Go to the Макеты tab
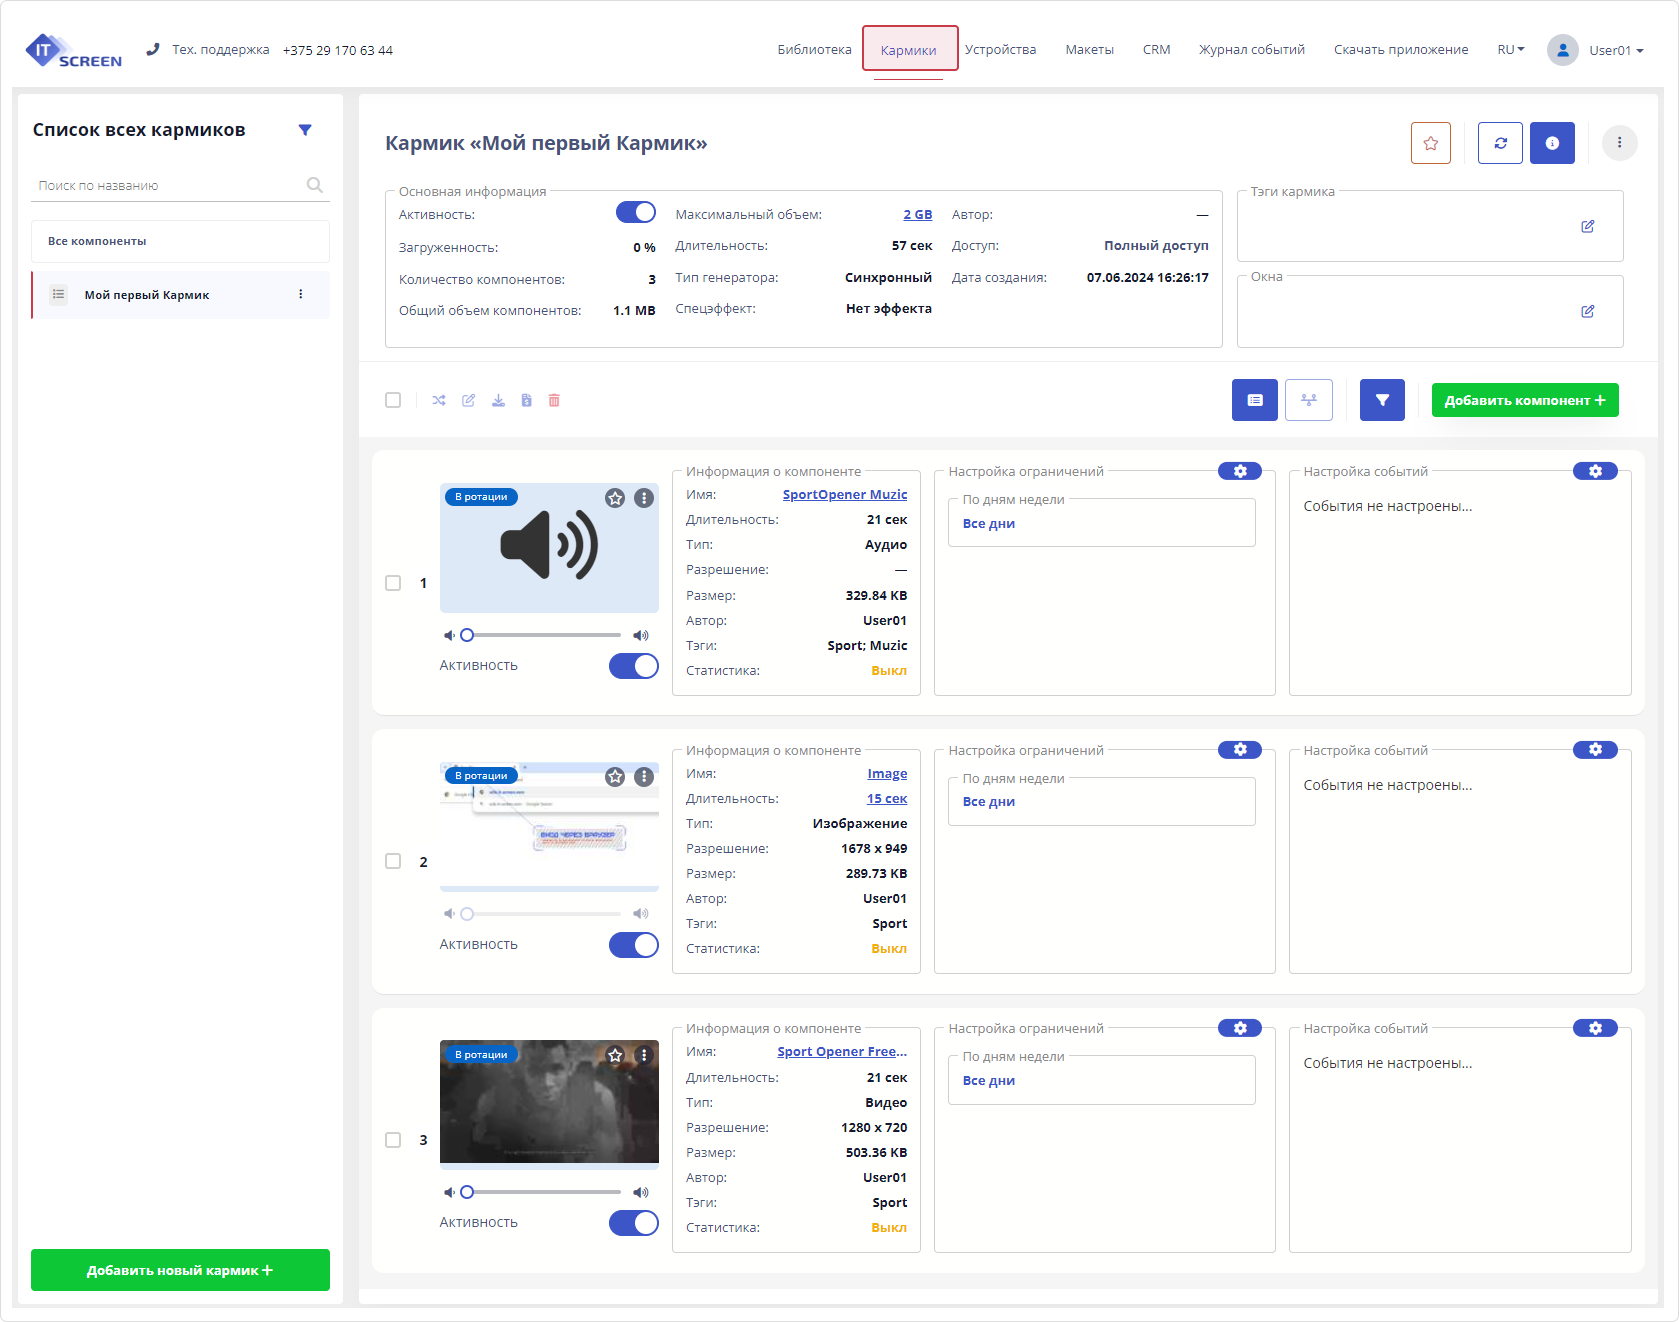Image resolution: width=1679 pixels, height=1322 pixels. pos(1089,50)
